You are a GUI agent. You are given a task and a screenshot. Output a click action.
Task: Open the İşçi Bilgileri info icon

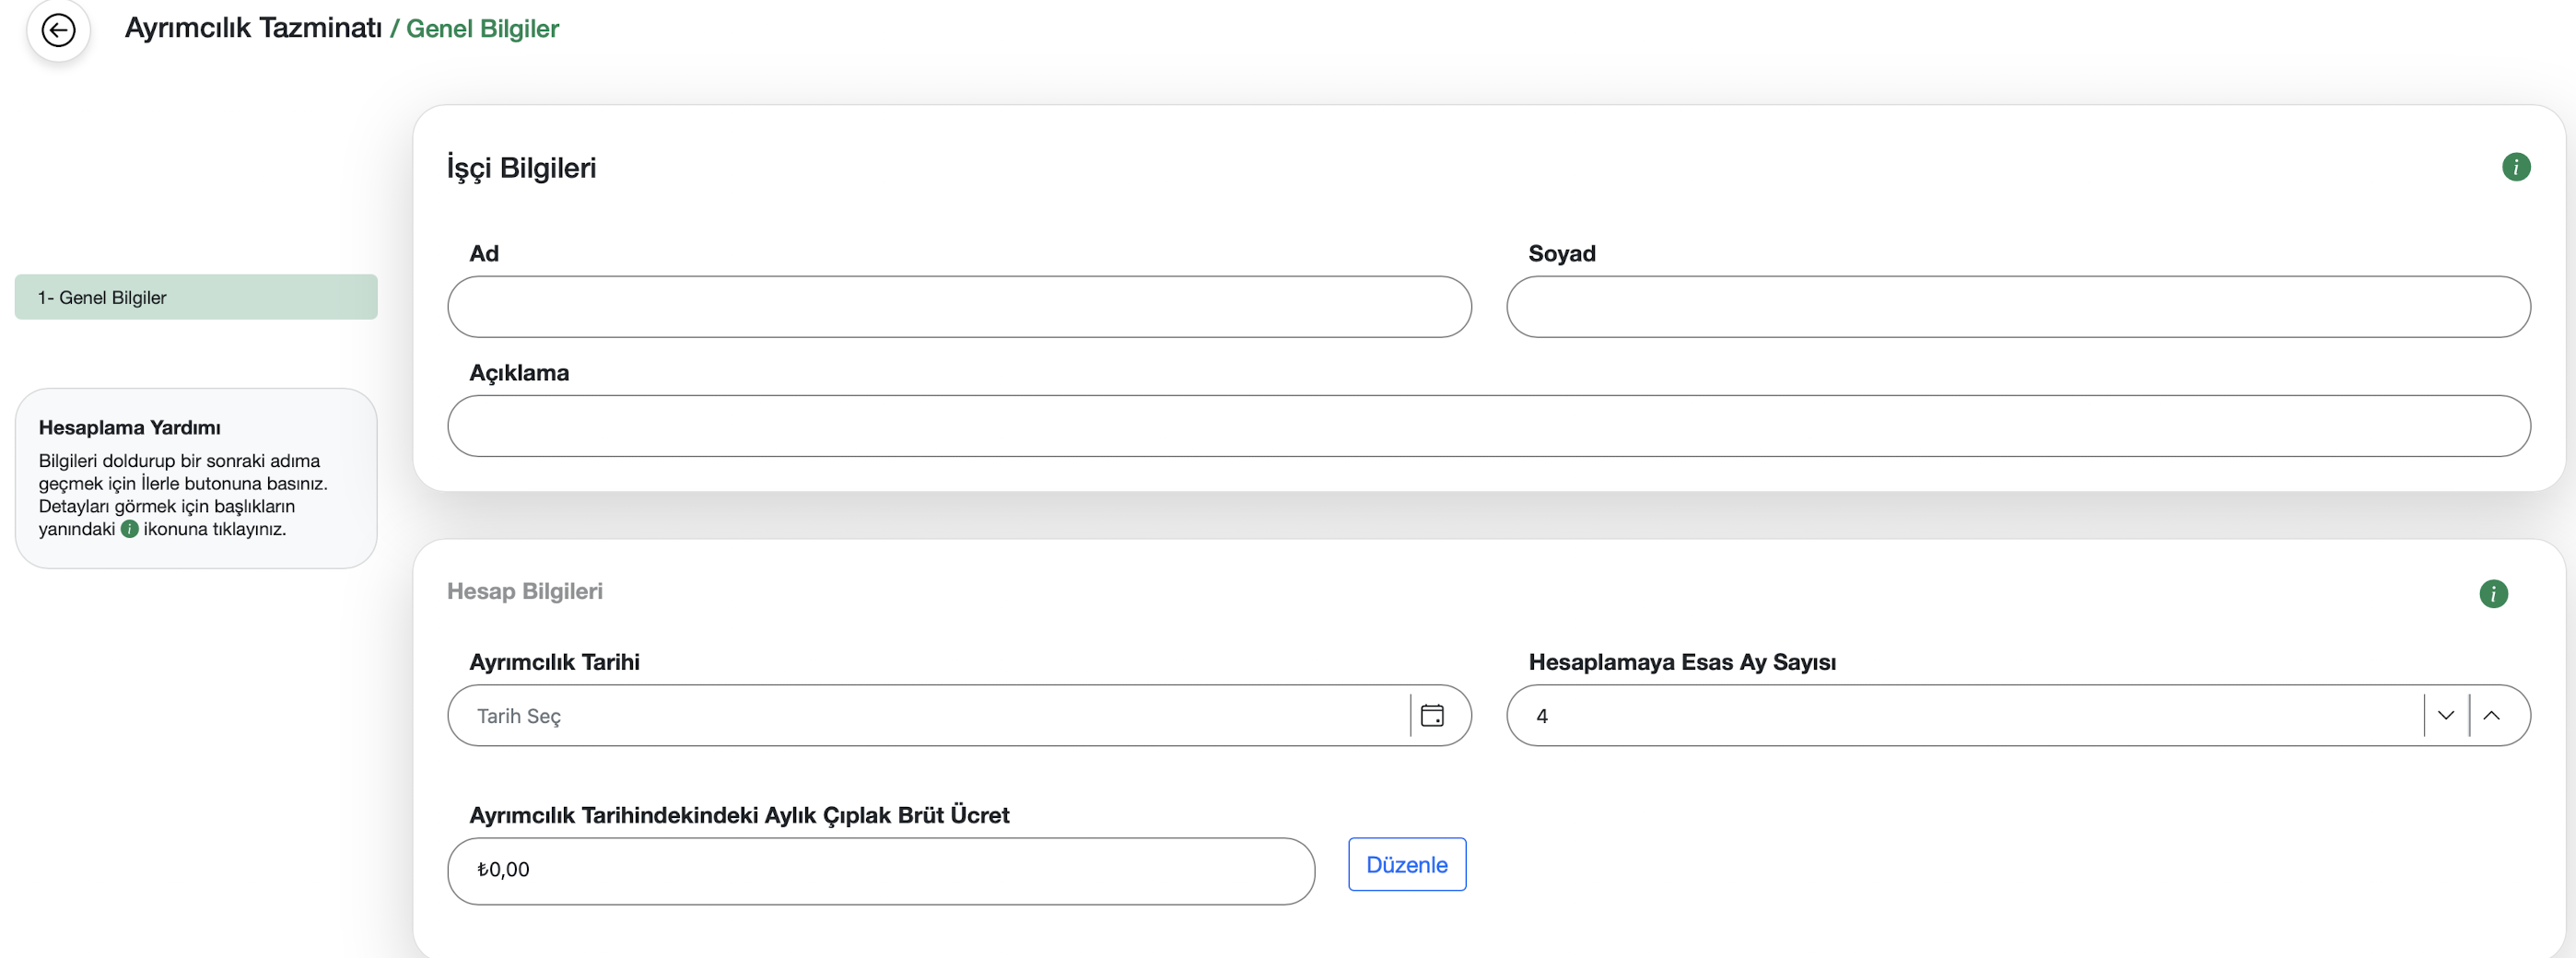click(2515, 167)
